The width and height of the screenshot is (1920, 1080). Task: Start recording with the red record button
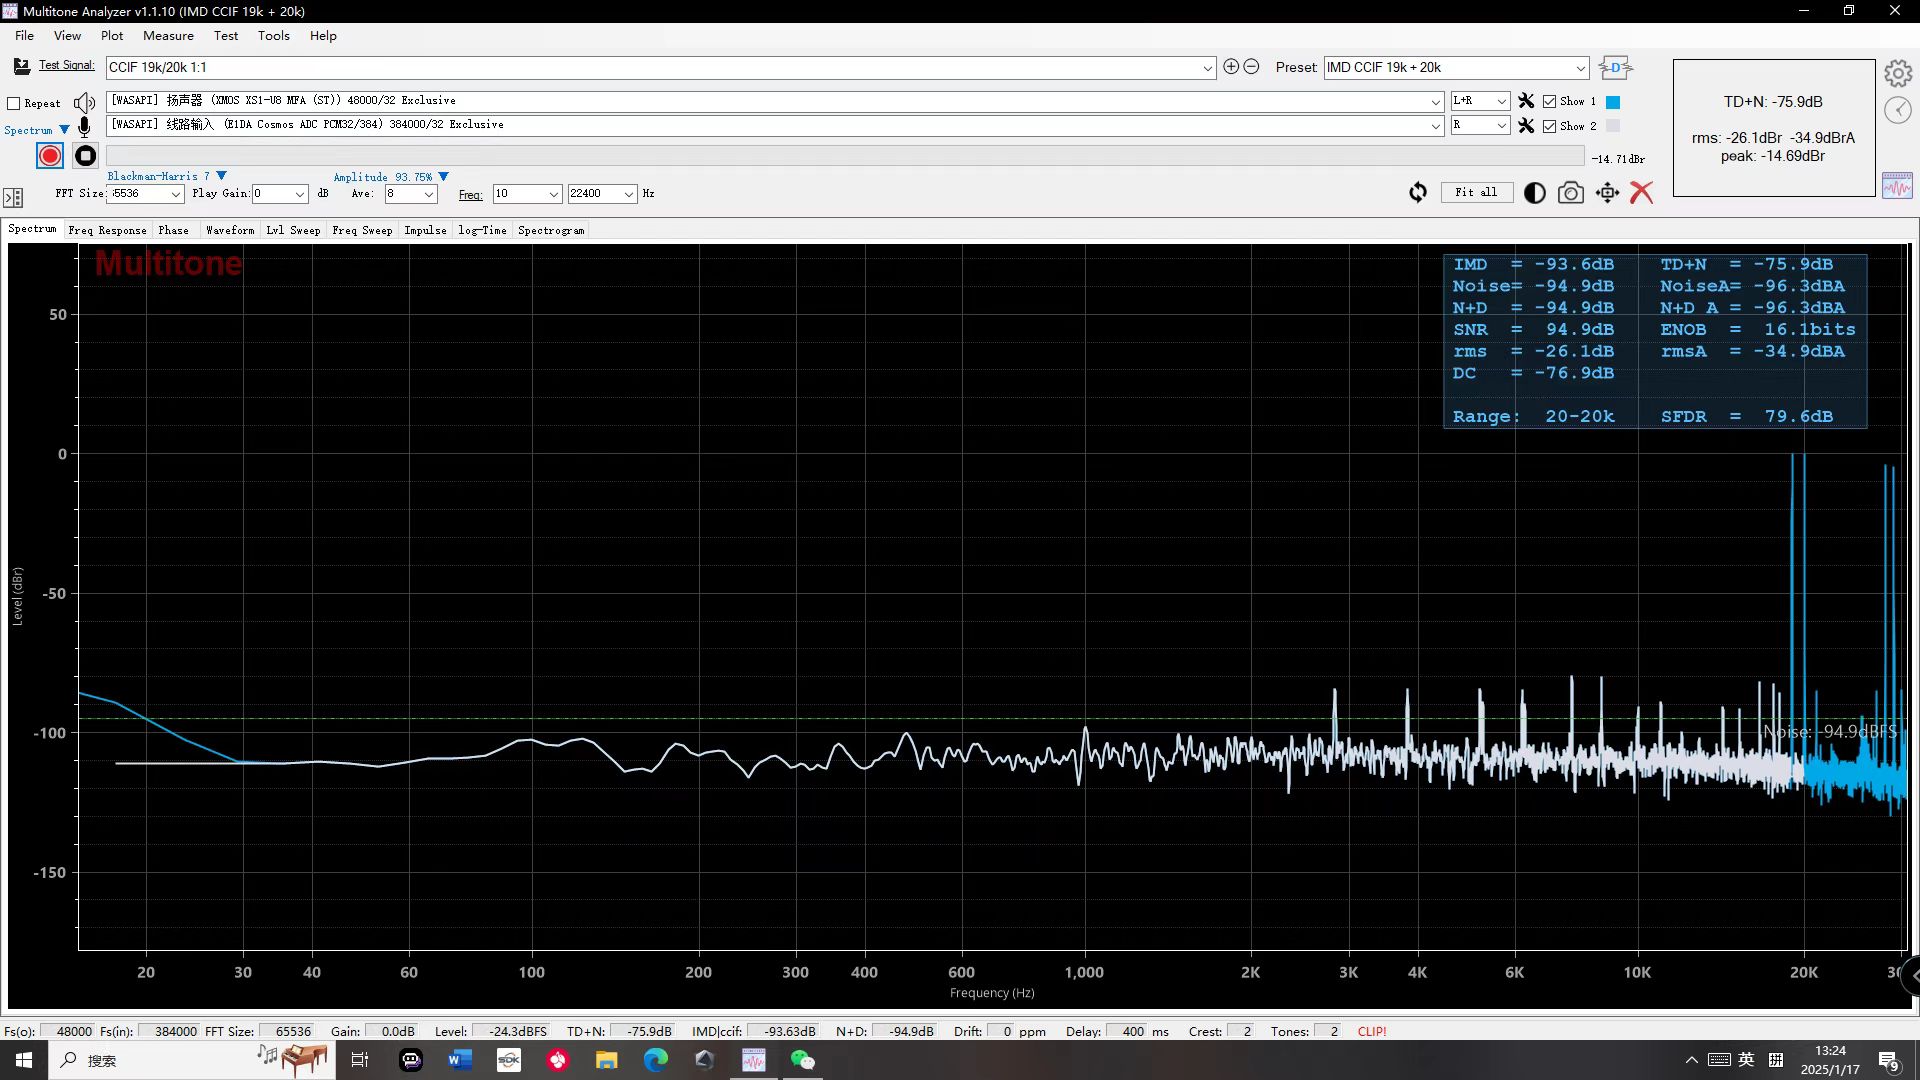[x=50, y=156]
